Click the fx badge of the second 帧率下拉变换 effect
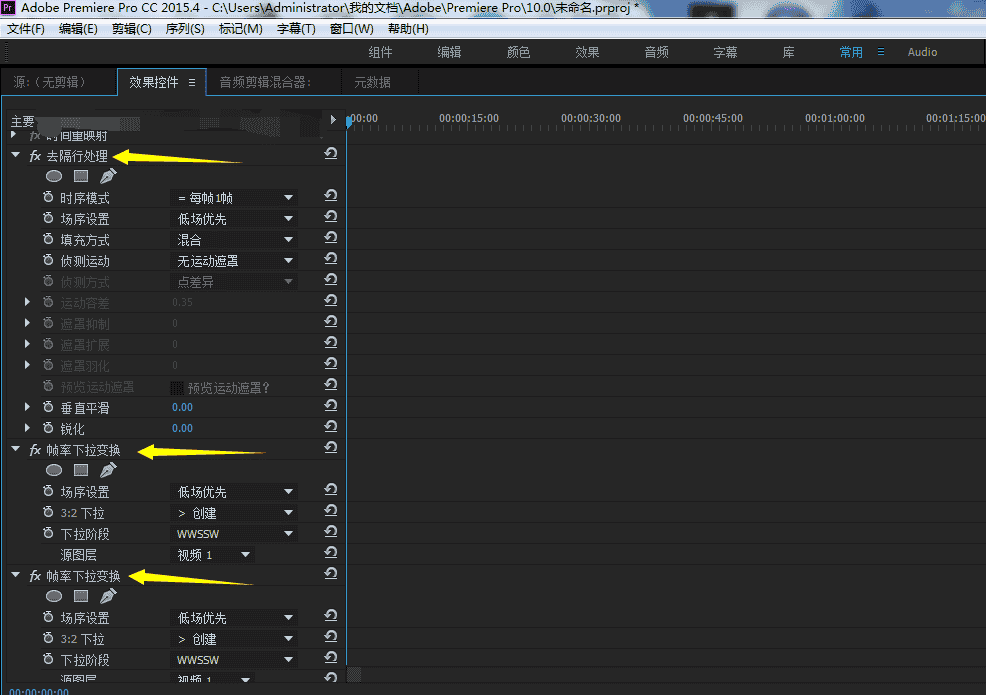 pyautogui.click(x=35, y=575)
